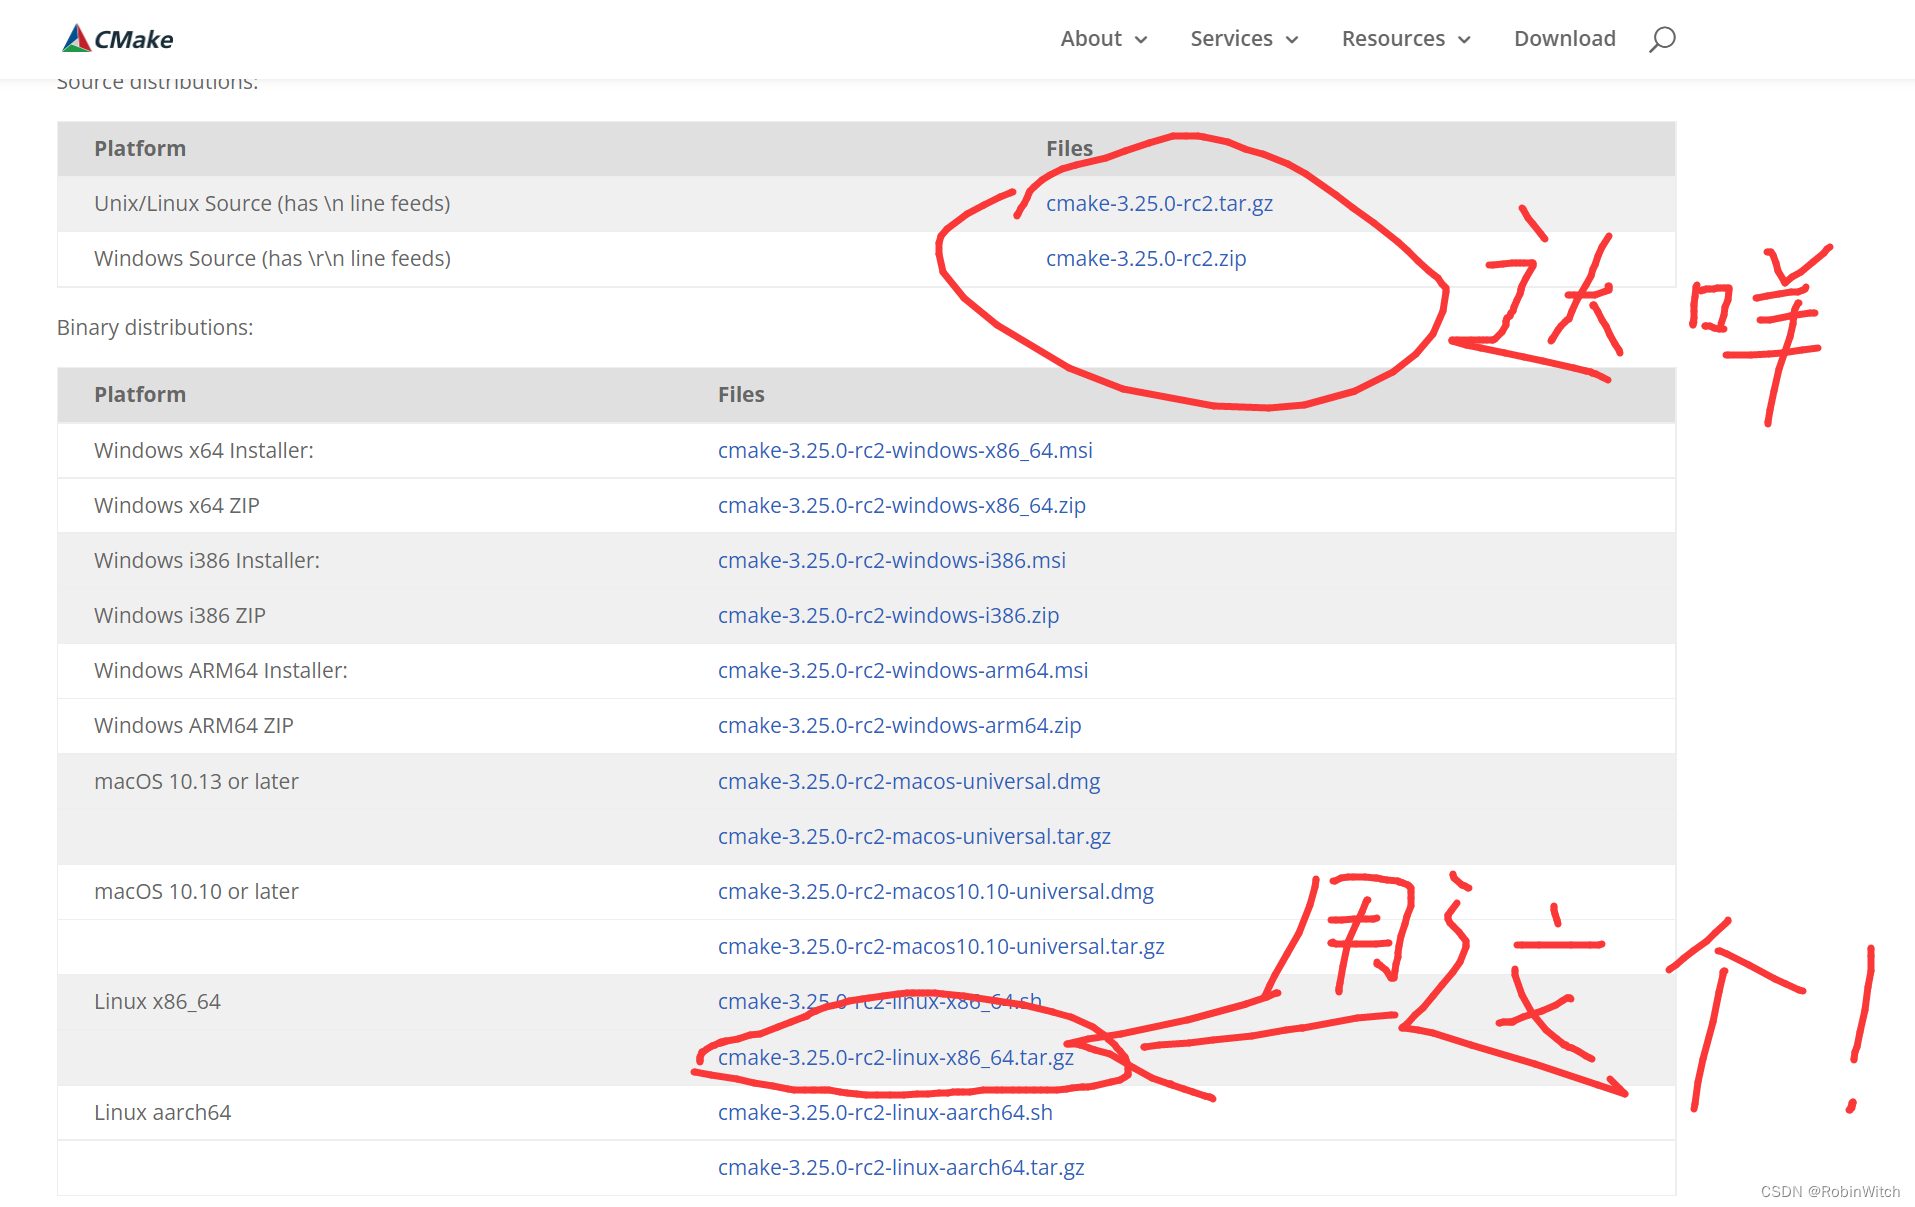Download the linux-x86_64.sh script

(x=880, y=1002)
